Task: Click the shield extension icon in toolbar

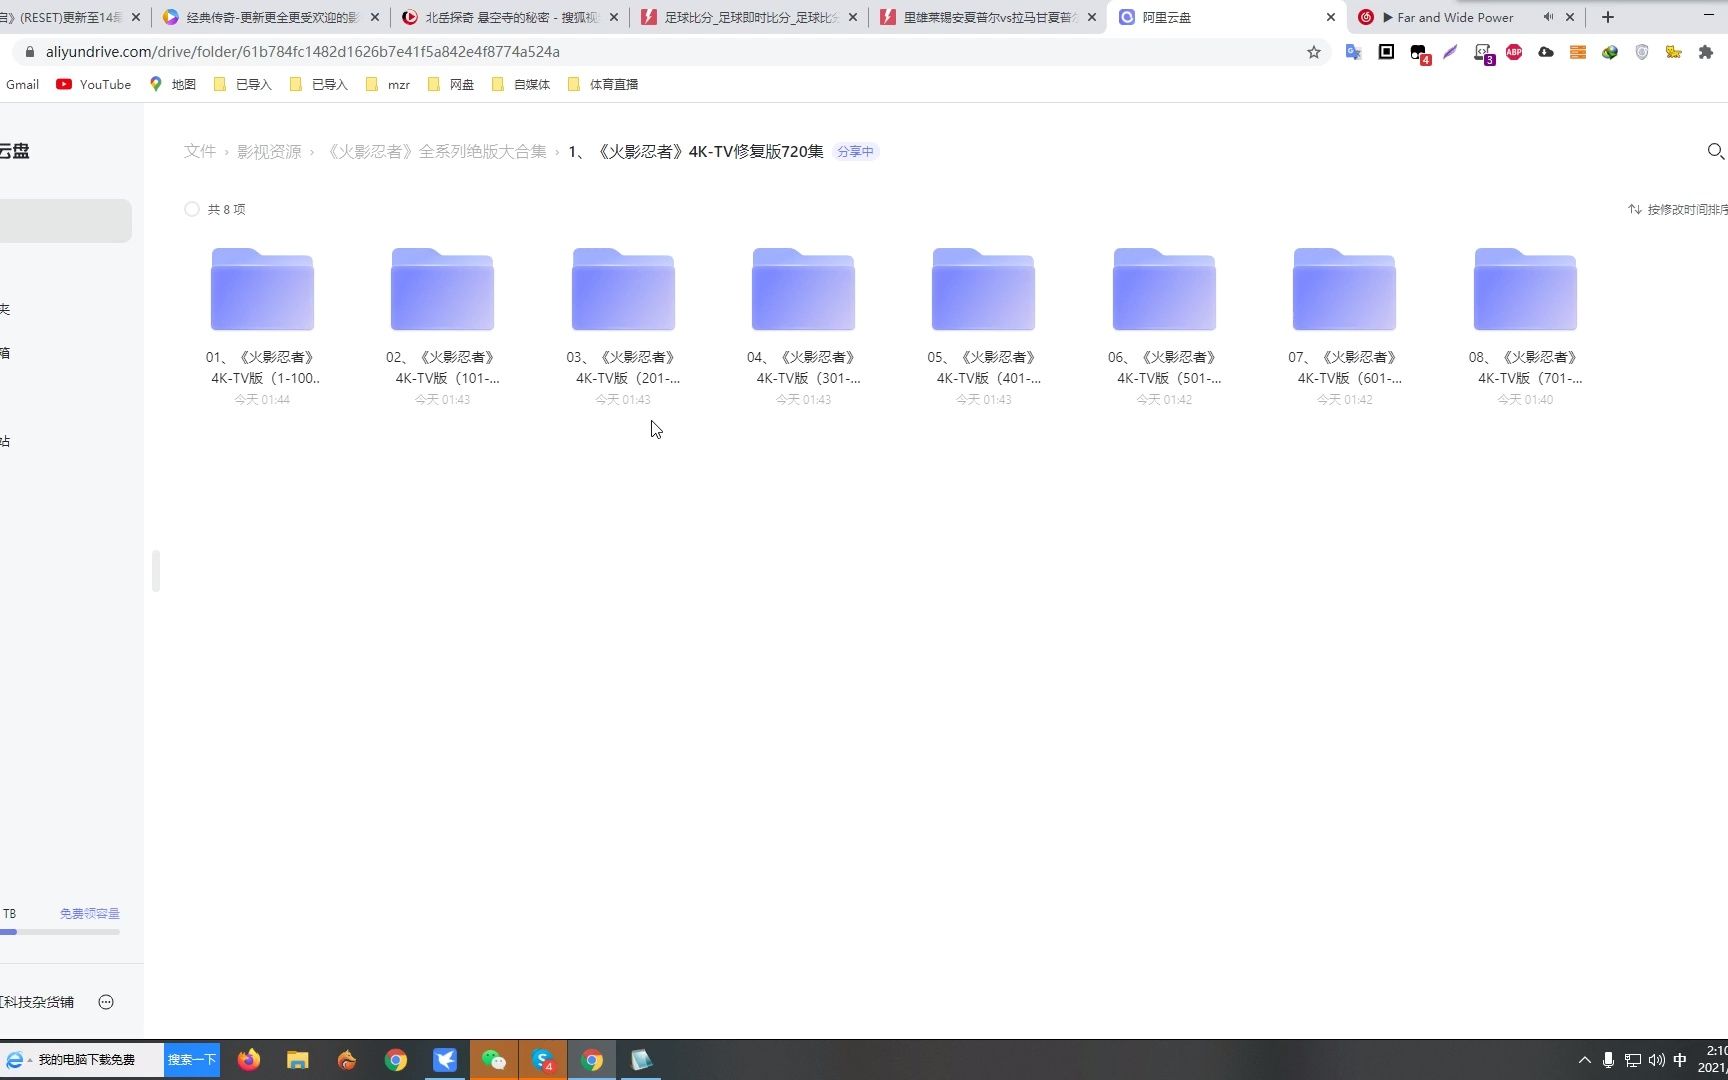Action: [1642, 52]
